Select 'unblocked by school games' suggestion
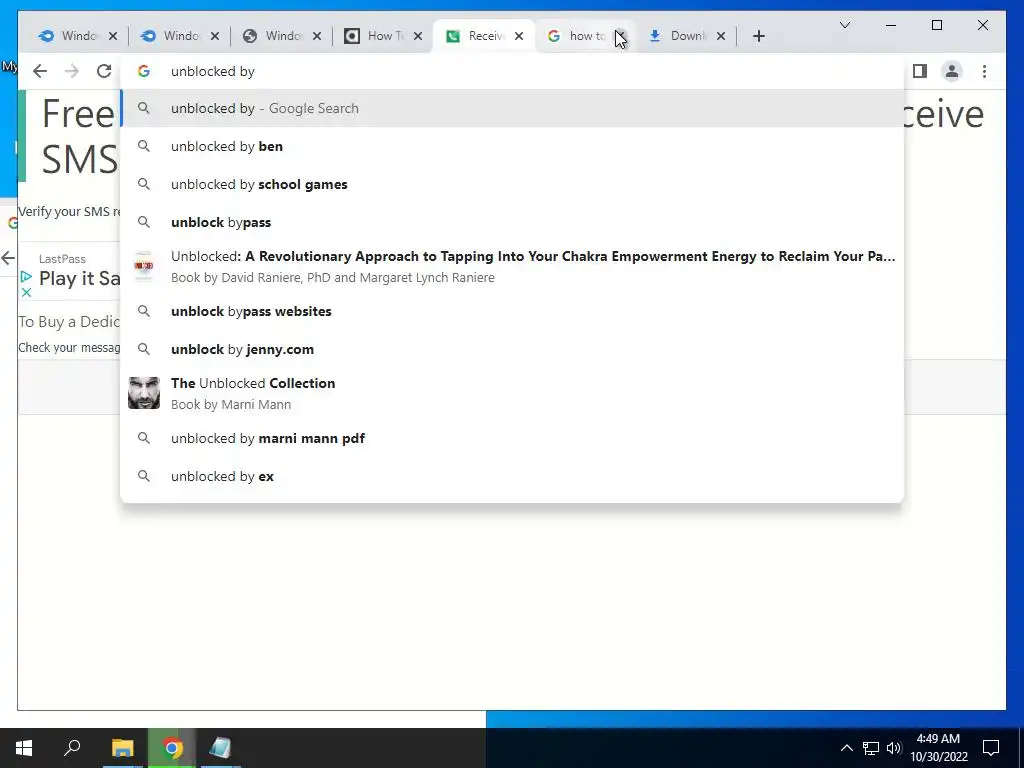The height and width of the screenshot is (768, 1024). pyautogui.click(x=513, y=184)
